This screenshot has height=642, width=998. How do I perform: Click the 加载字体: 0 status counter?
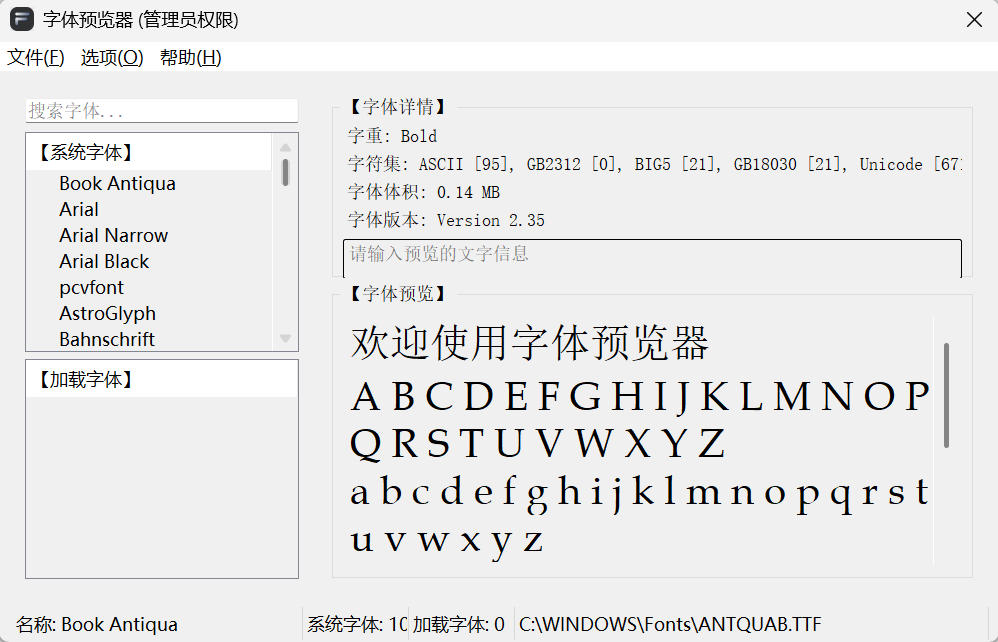[459, 623]
